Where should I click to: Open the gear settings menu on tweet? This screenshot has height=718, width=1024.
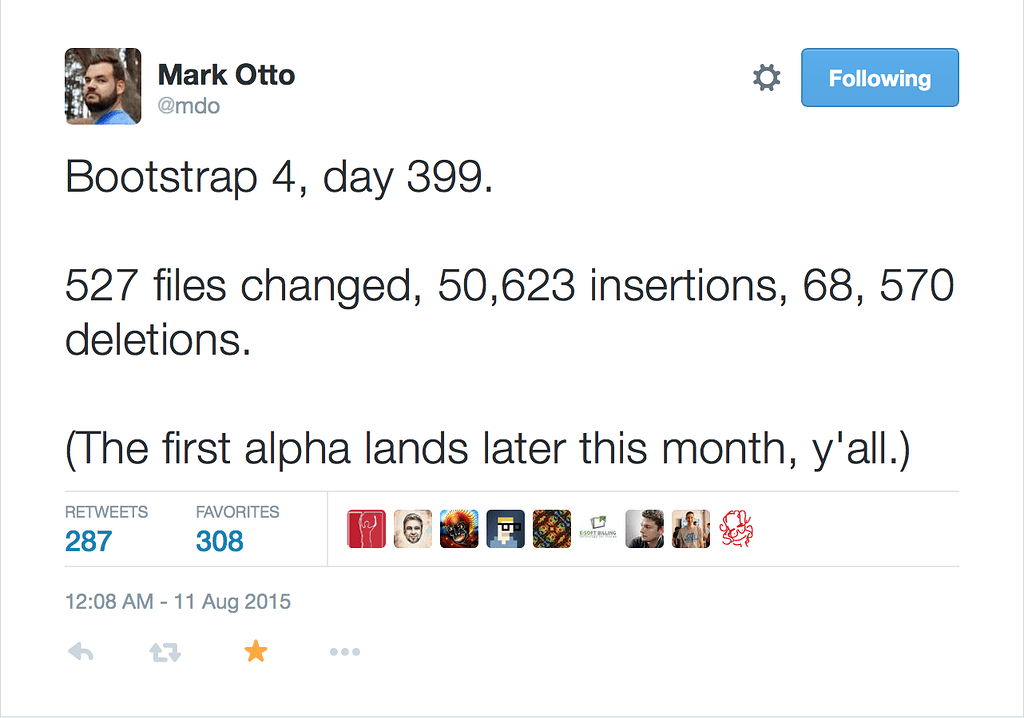pos(766,78)
